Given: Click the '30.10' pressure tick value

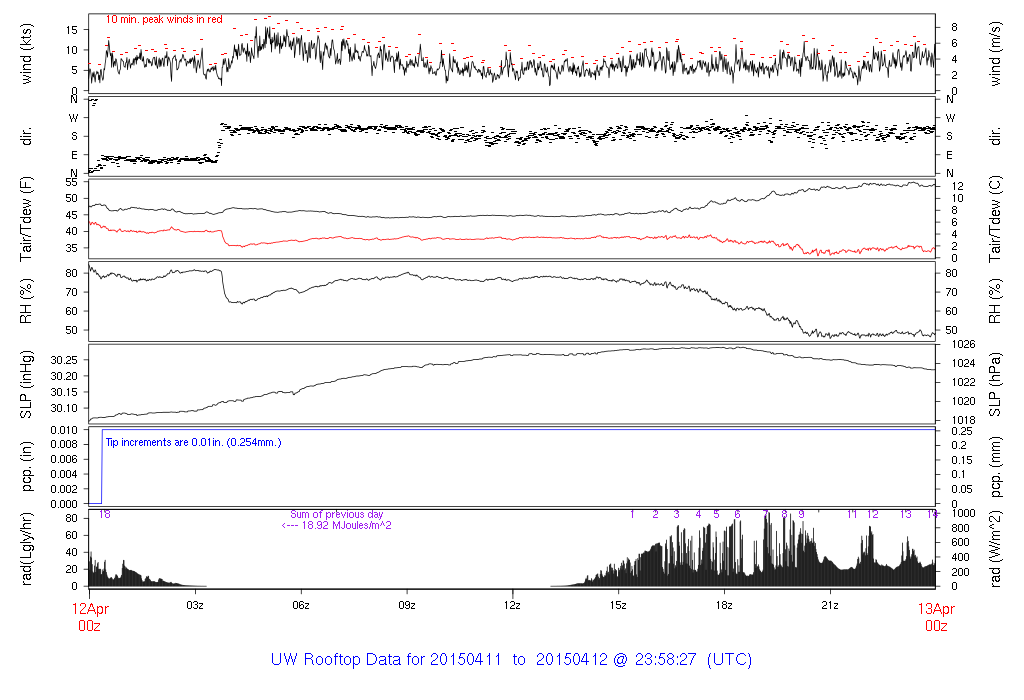Looking at the screenshot, I should (64, 408).
